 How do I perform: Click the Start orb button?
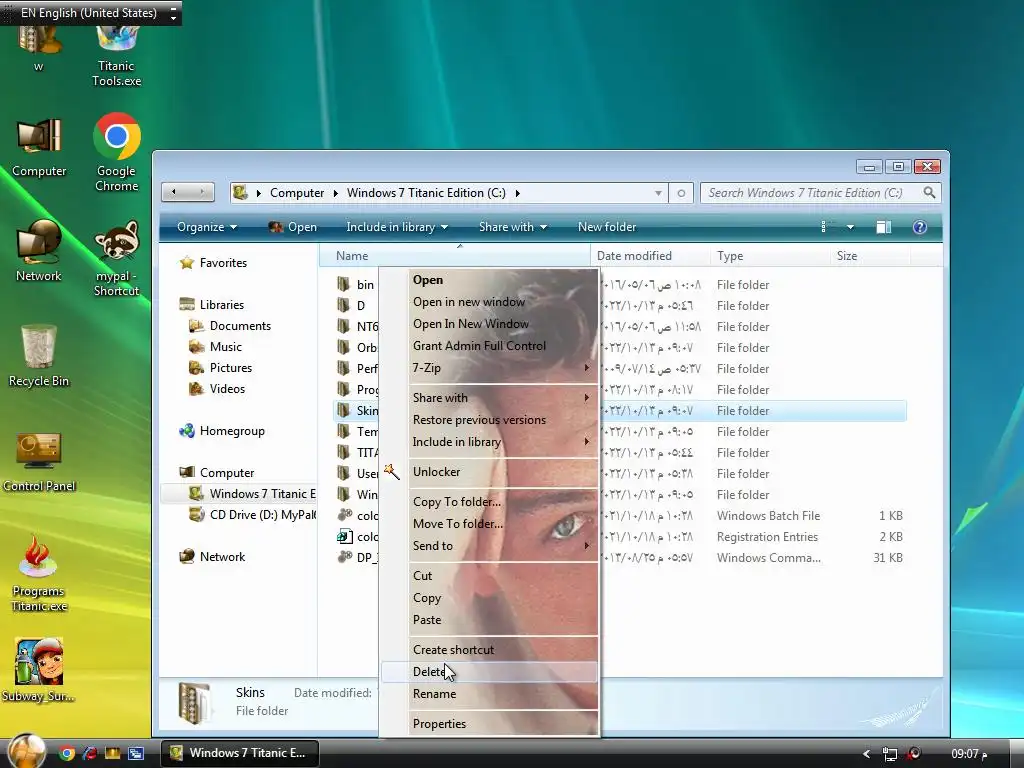click(x=26, y=751)
